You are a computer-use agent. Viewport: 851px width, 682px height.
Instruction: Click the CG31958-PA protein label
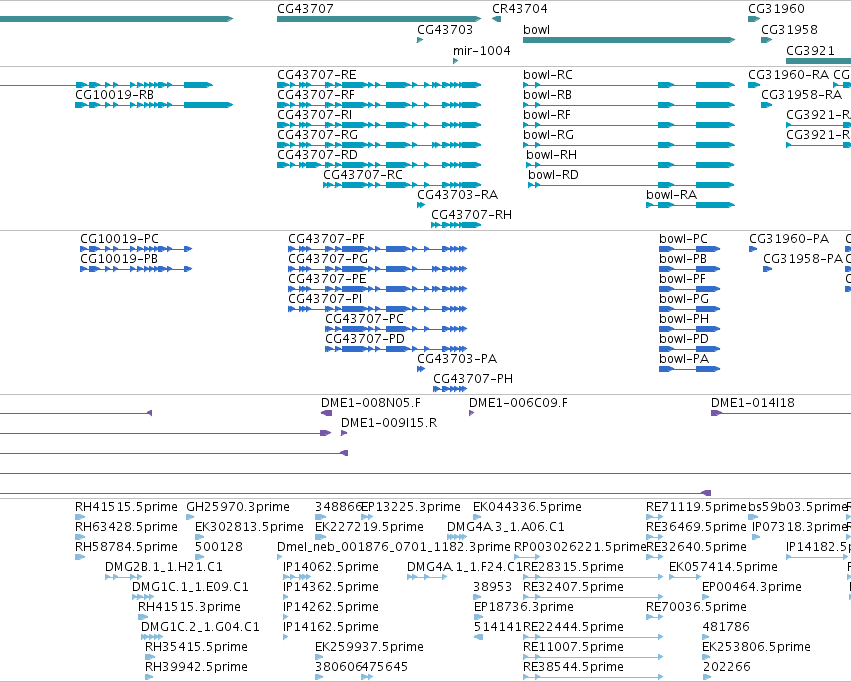[x=803, y=259]
